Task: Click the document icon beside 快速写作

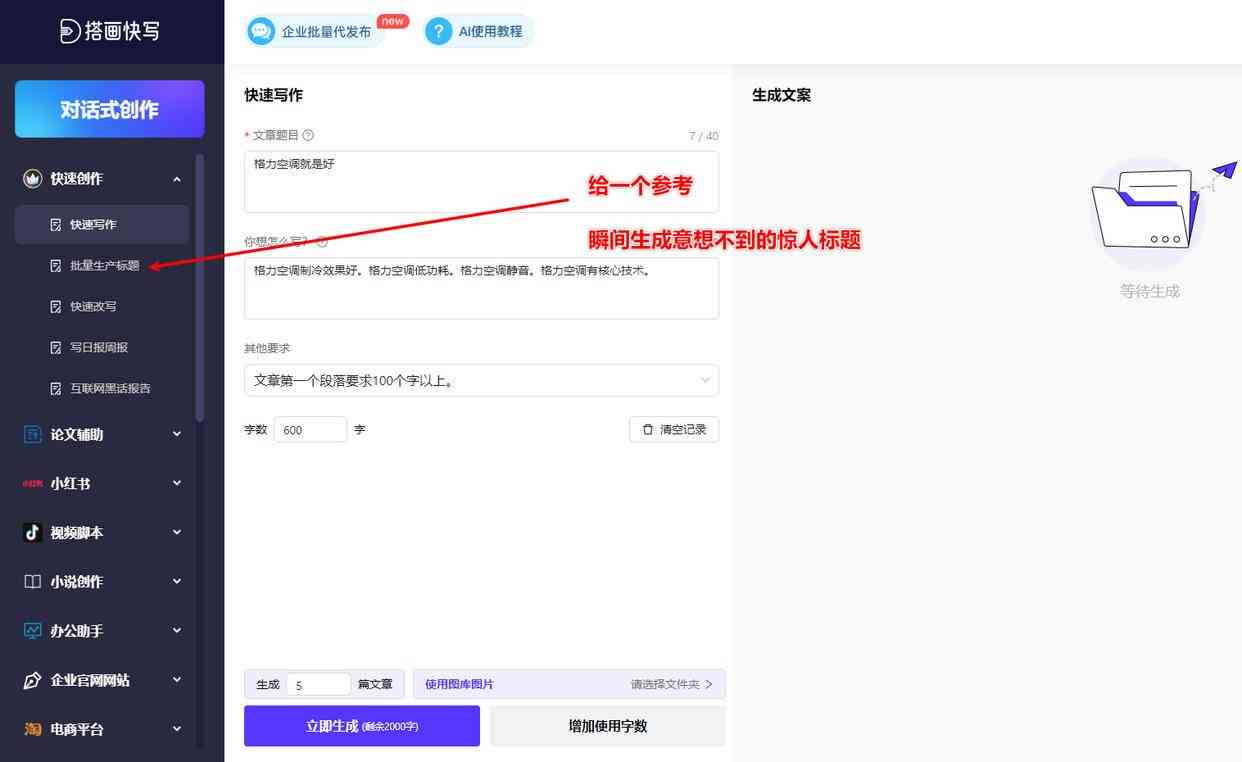Action: pos(56,225)
